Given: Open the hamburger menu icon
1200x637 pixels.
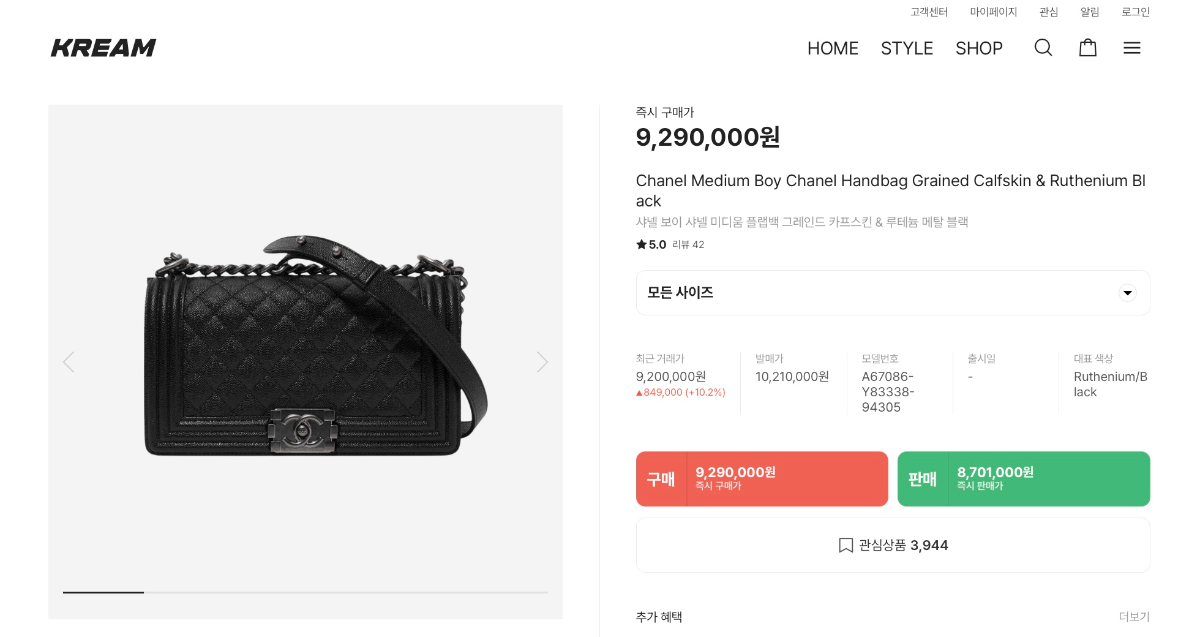Looking at the screenshot, I should click(1132, 48).
